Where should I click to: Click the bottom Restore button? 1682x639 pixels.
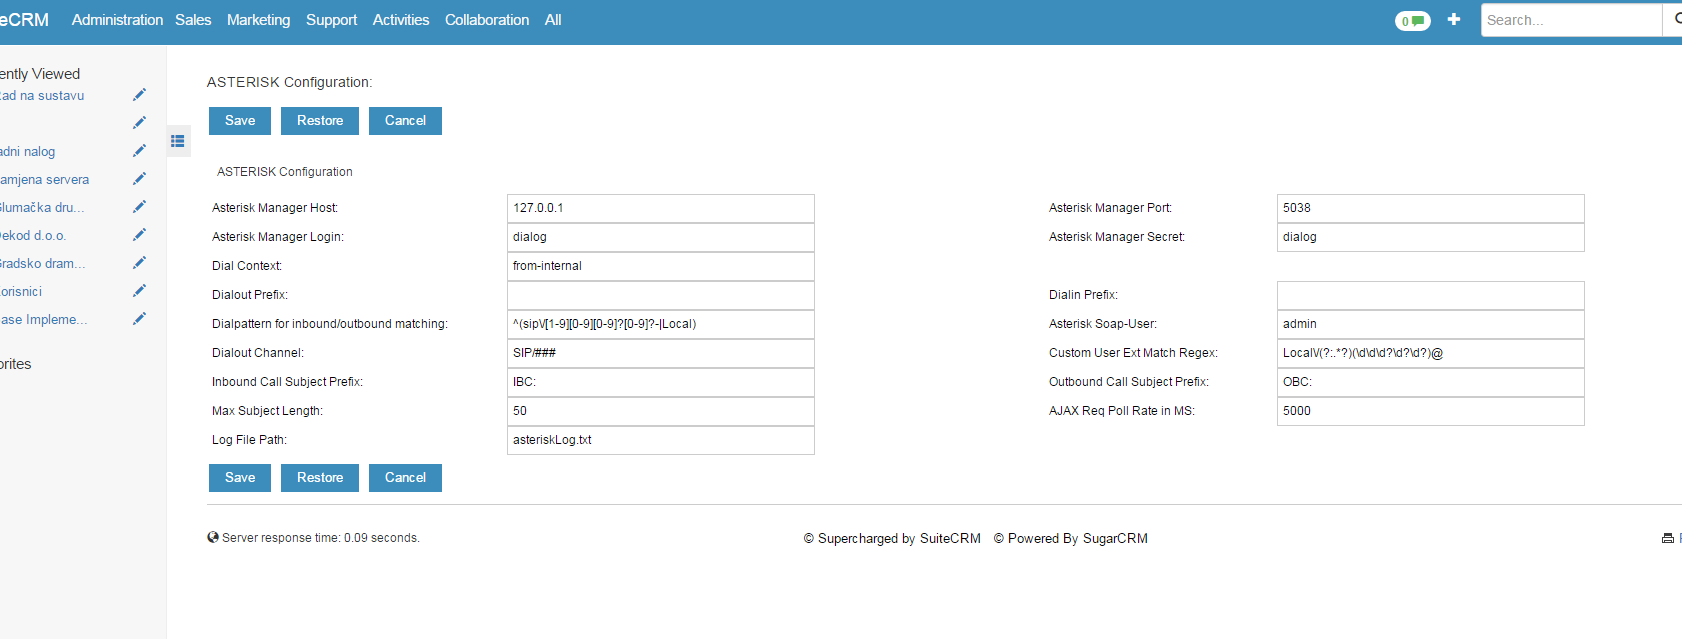[320, 478]
